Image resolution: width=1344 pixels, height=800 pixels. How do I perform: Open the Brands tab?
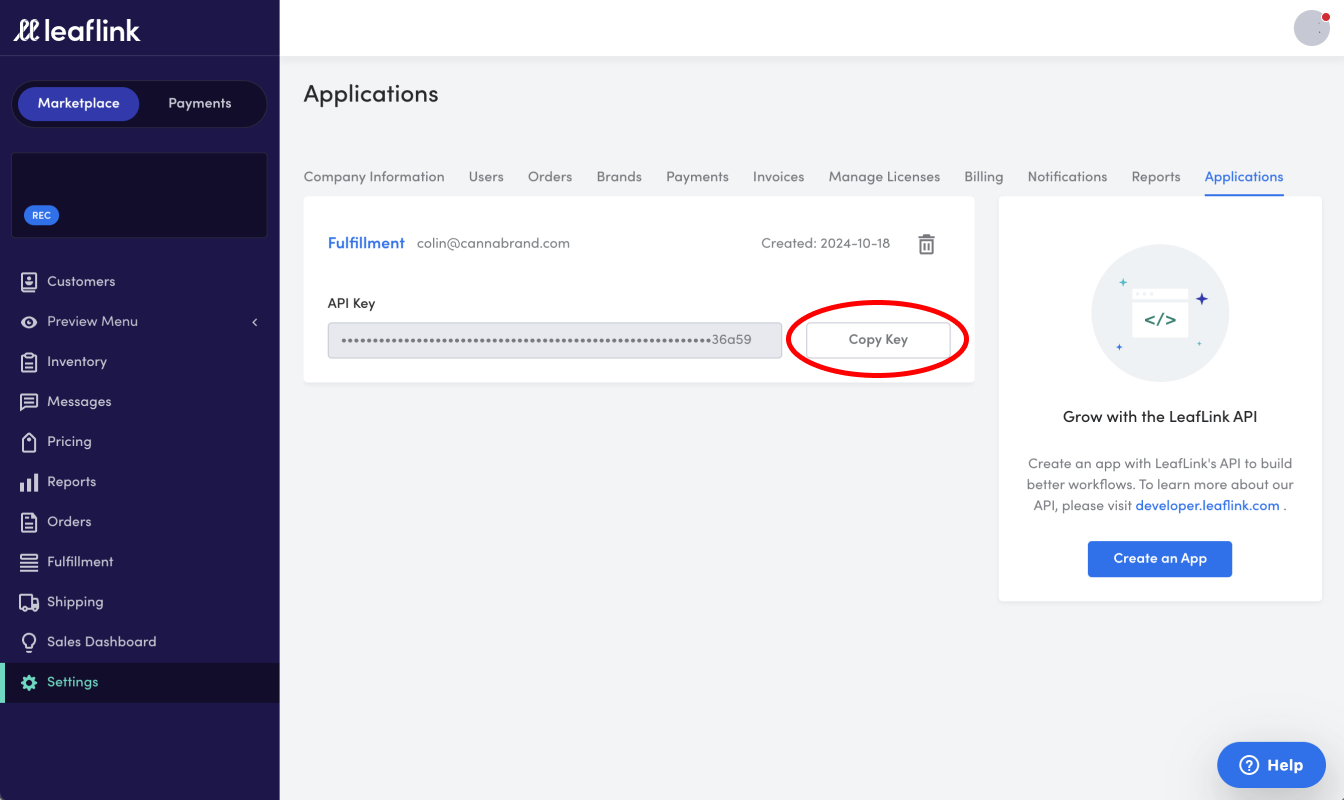(619, 177)
